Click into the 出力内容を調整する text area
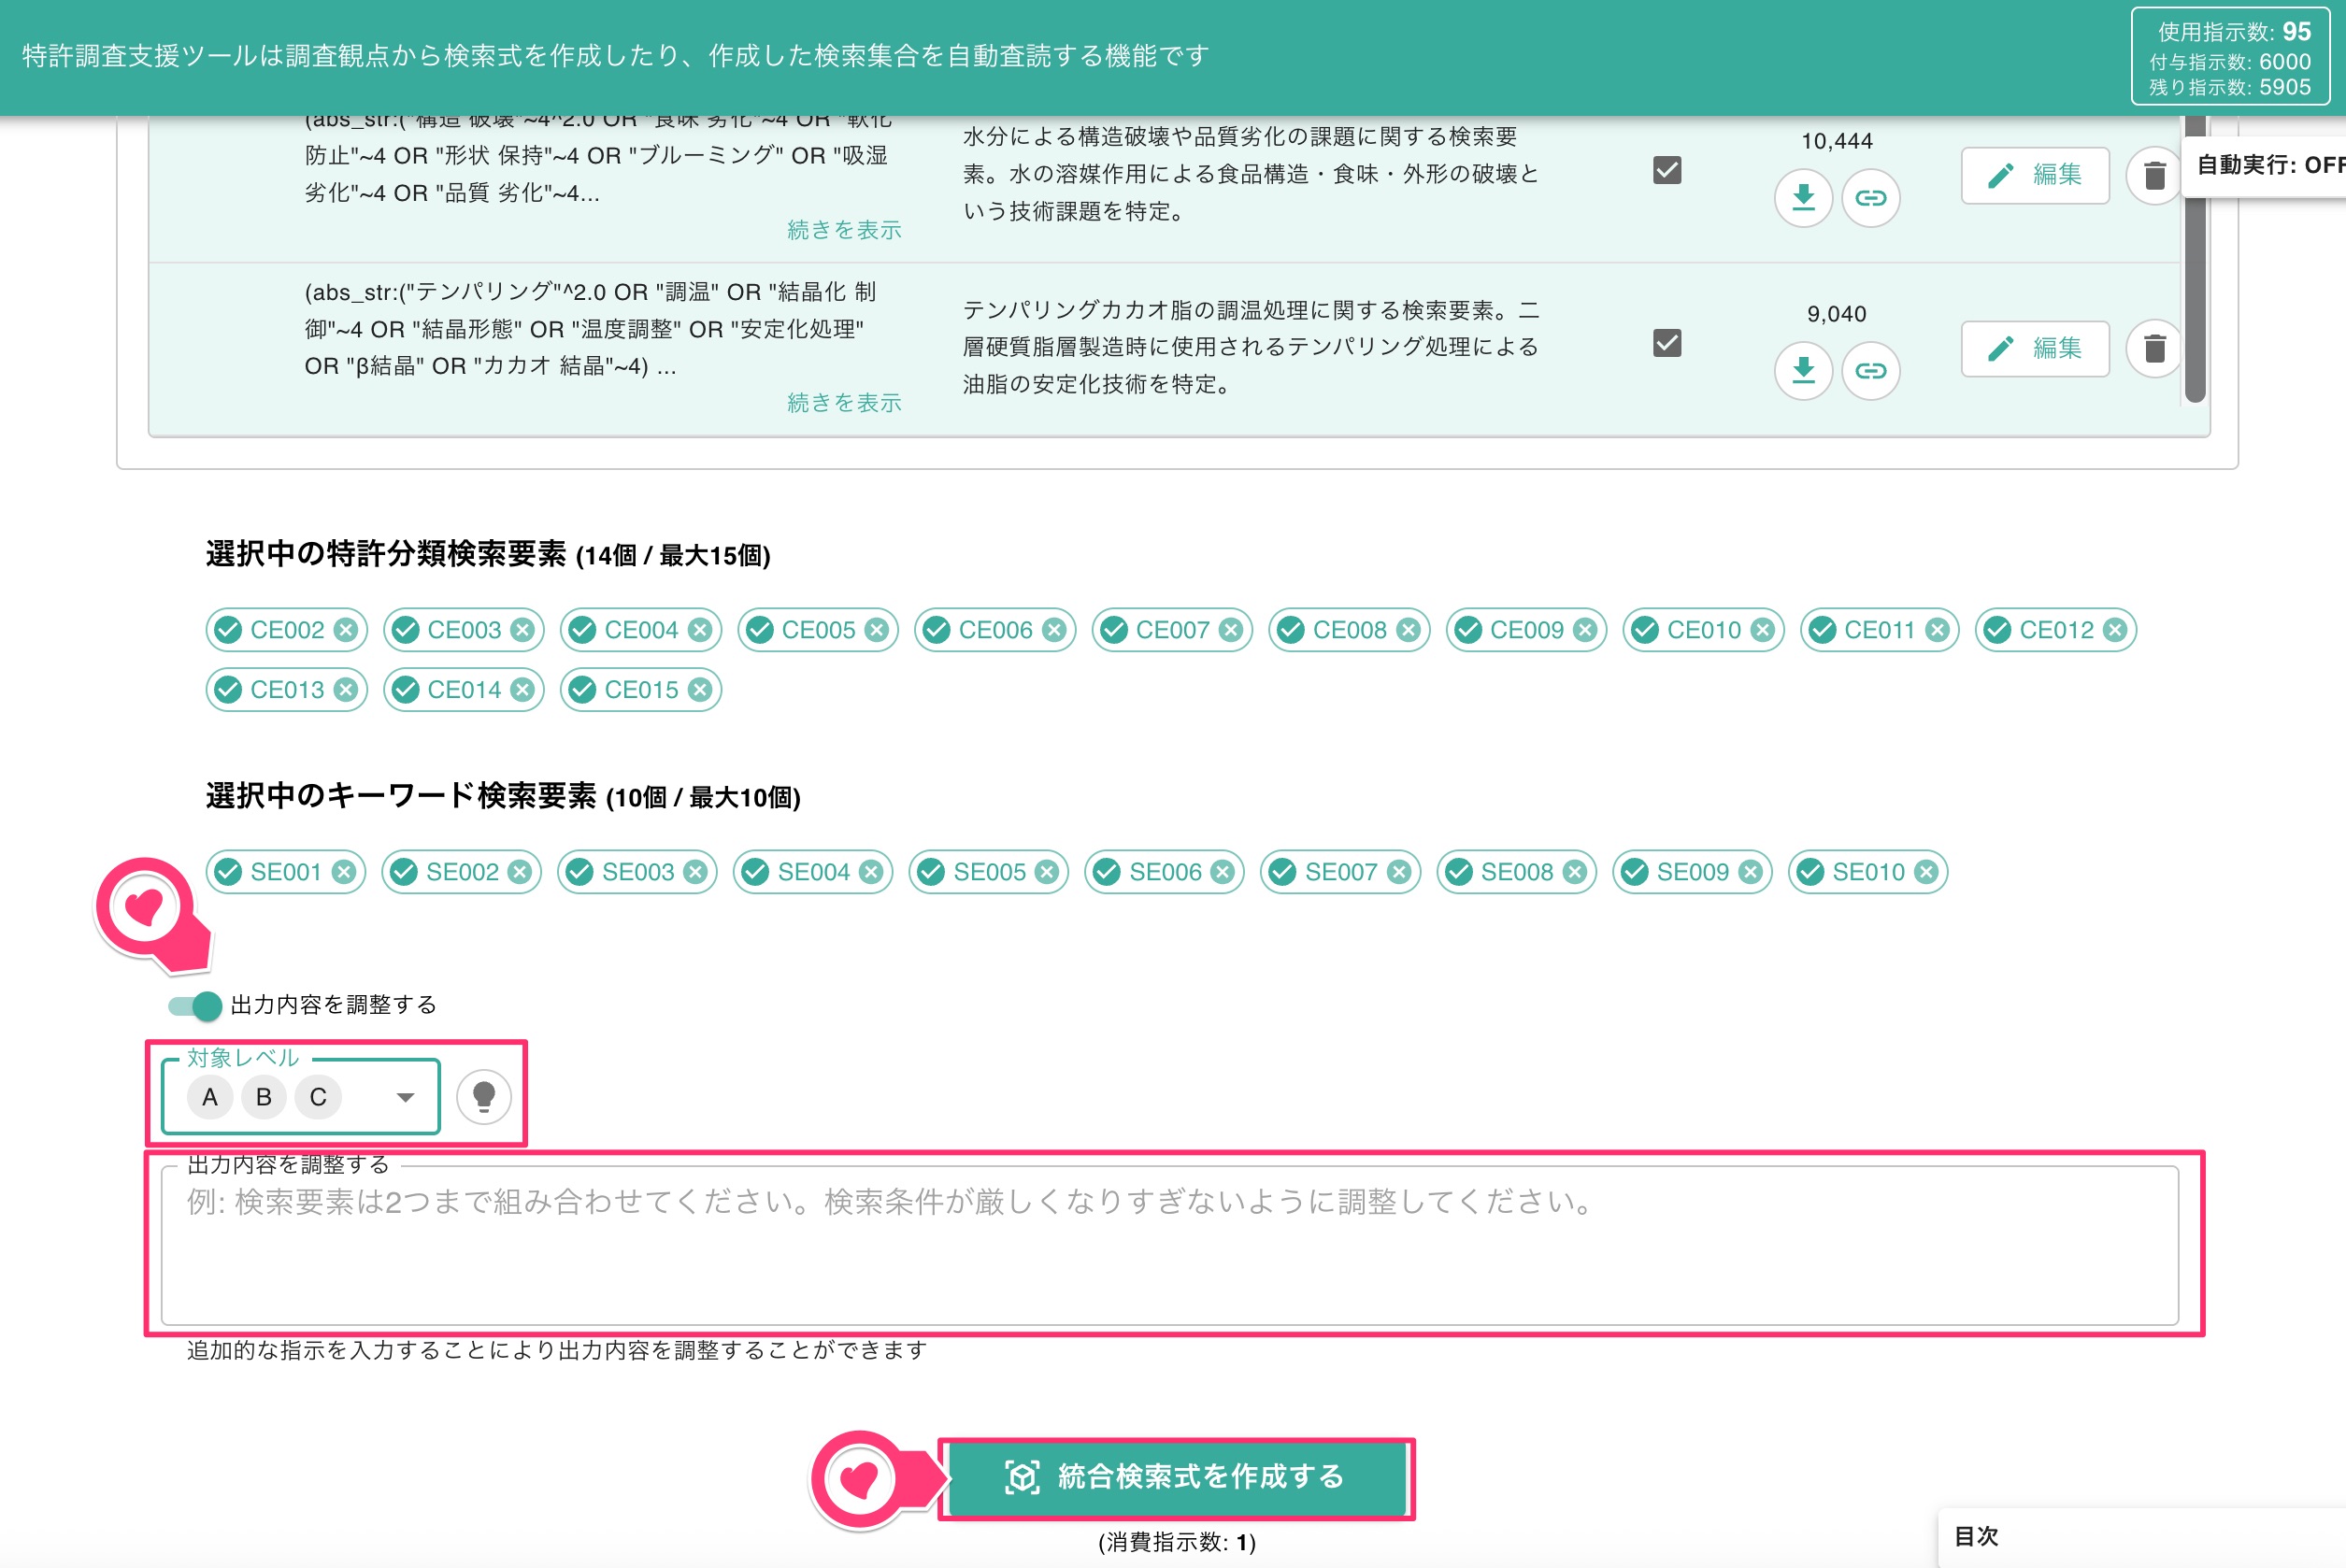Screen dimensions: 2346x1568 coord(1170,1246)
